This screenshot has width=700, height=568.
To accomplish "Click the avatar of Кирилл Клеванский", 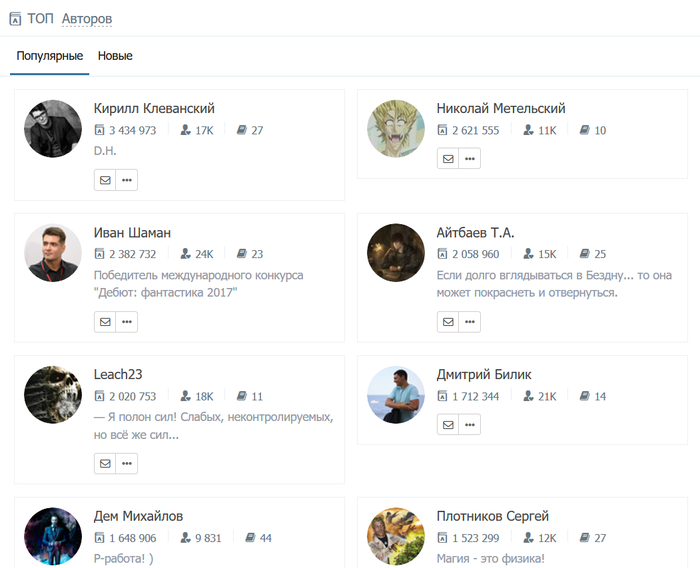I will coord(53,129).
